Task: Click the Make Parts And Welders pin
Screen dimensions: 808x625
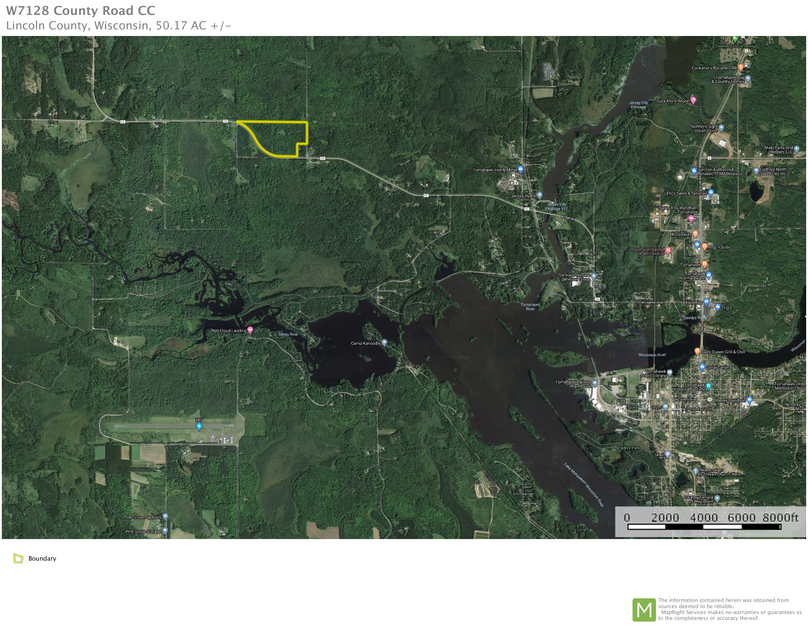Action: click(796, 149)
